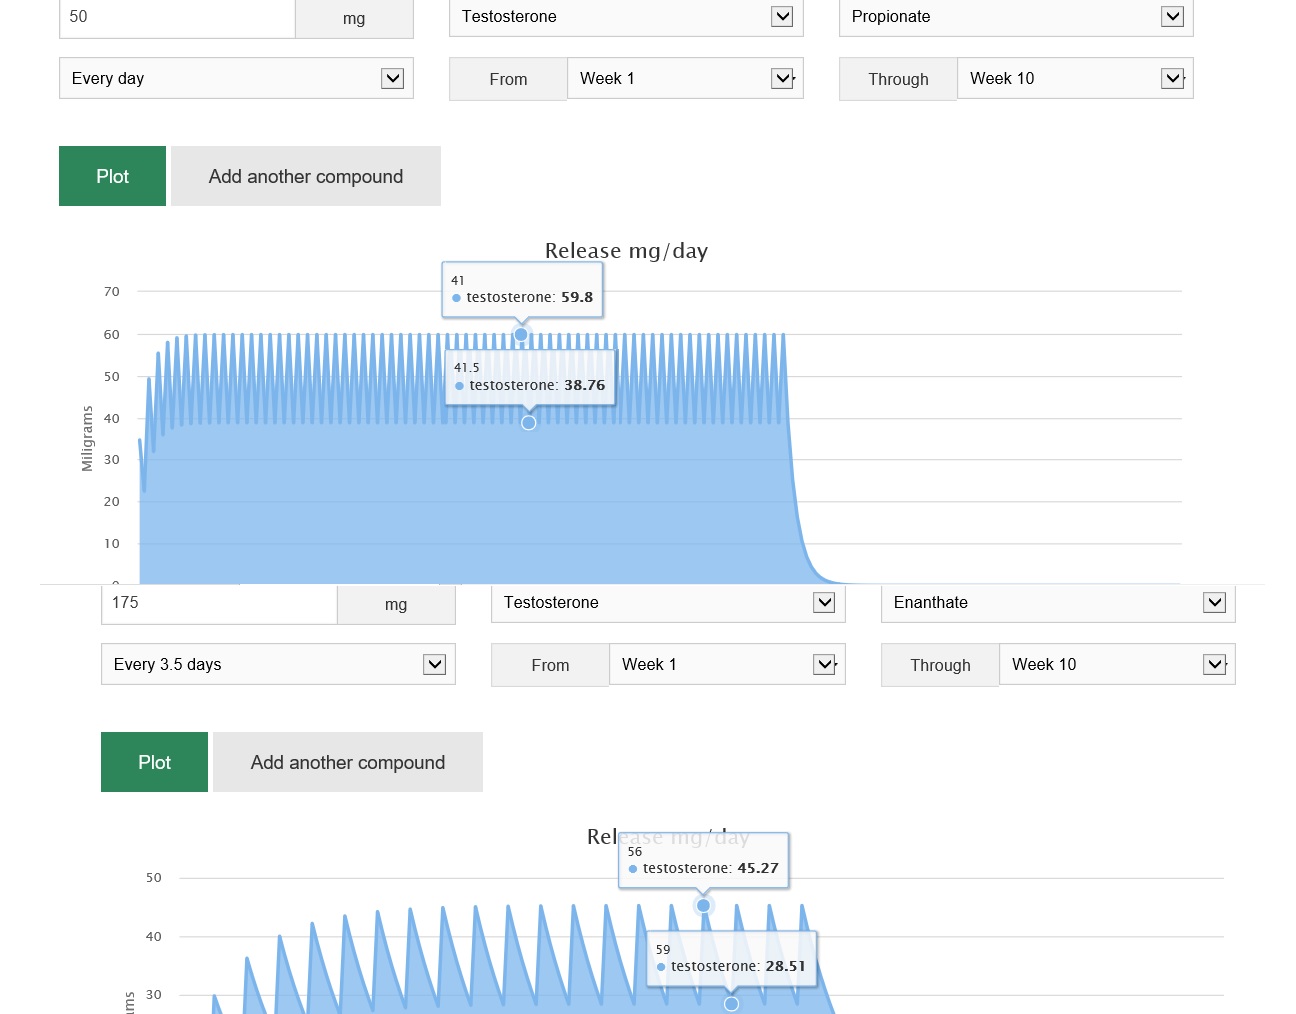Open the Testosterone dropdown in the upper form

click(x=625, y=17)
